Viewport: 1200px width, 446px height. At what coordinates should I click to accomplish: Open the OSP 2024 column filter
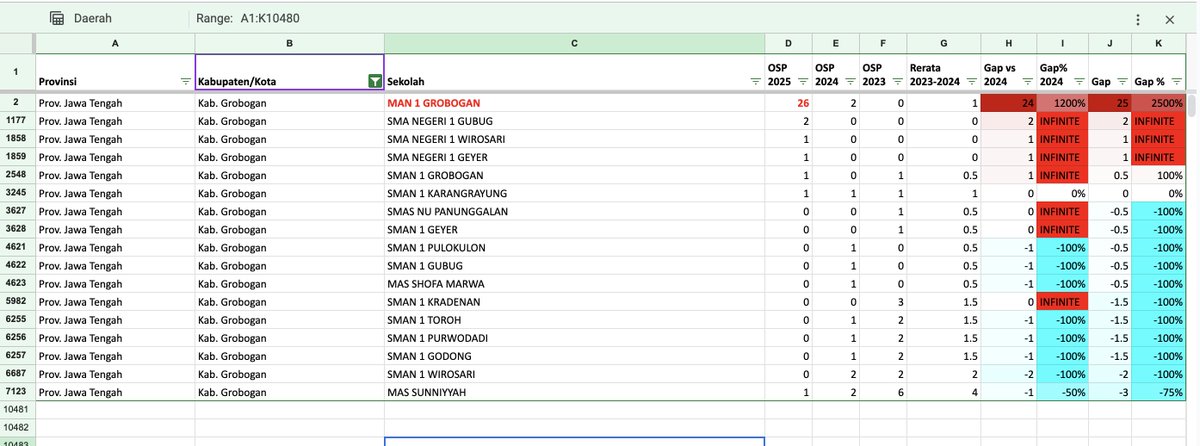[850, 81]
